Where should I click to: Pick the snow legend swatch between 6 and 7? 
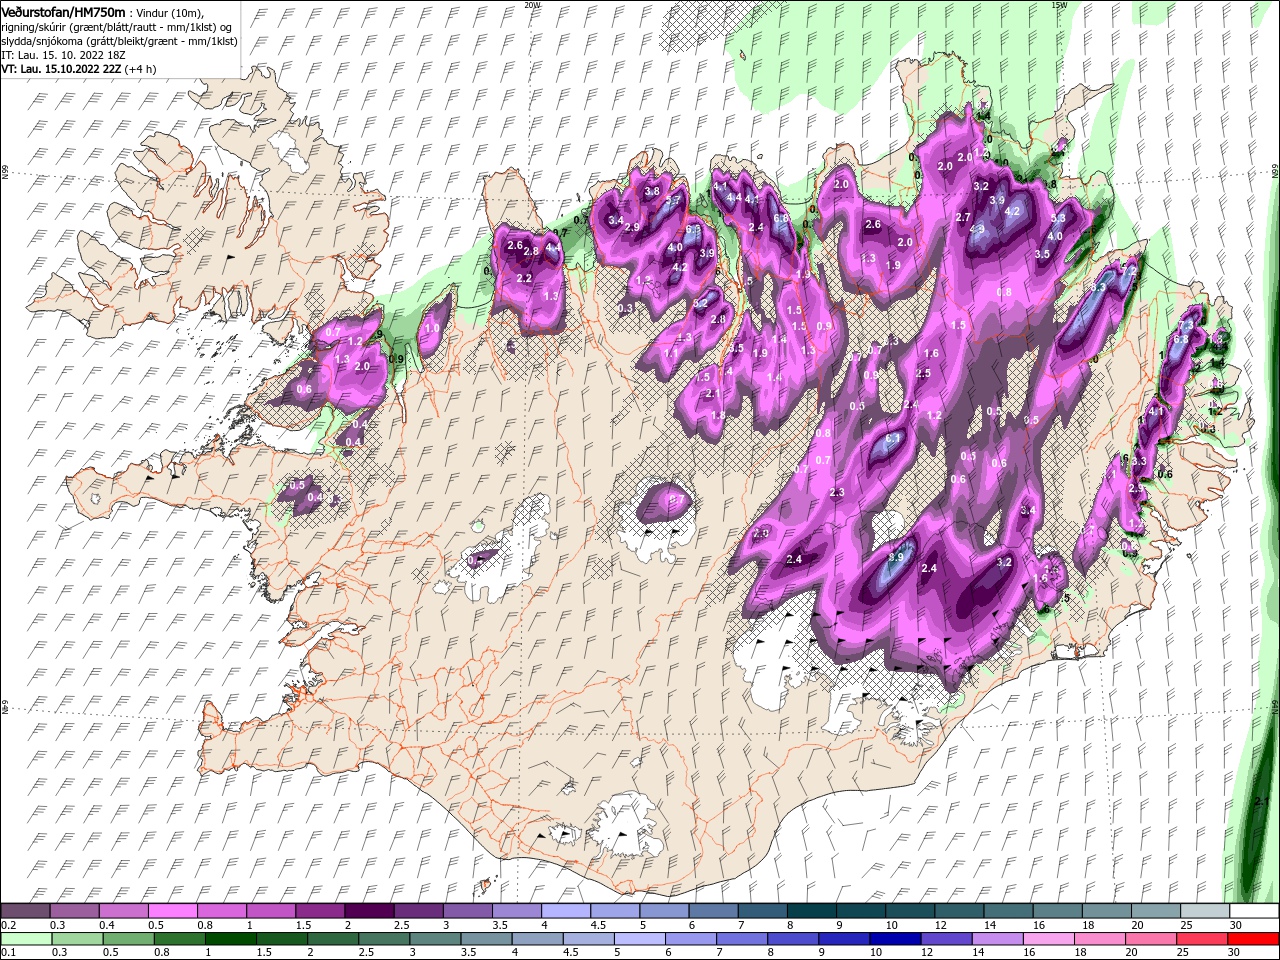[712, 911]
